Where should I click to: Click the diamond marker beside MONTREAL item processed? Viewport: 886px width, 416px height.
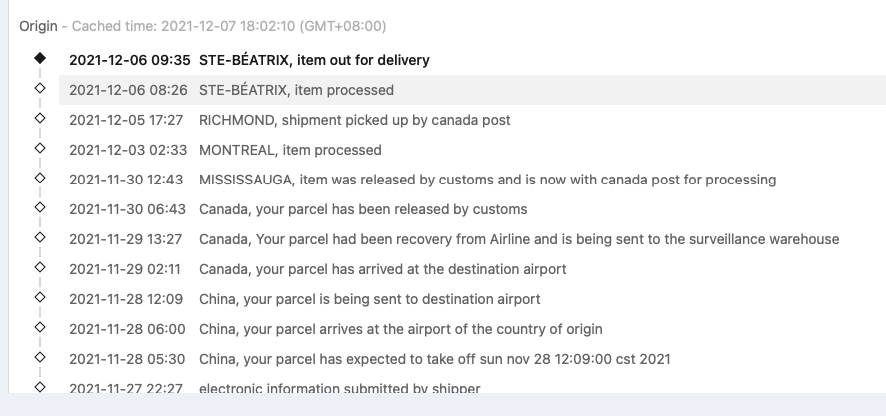pos(40,148)
